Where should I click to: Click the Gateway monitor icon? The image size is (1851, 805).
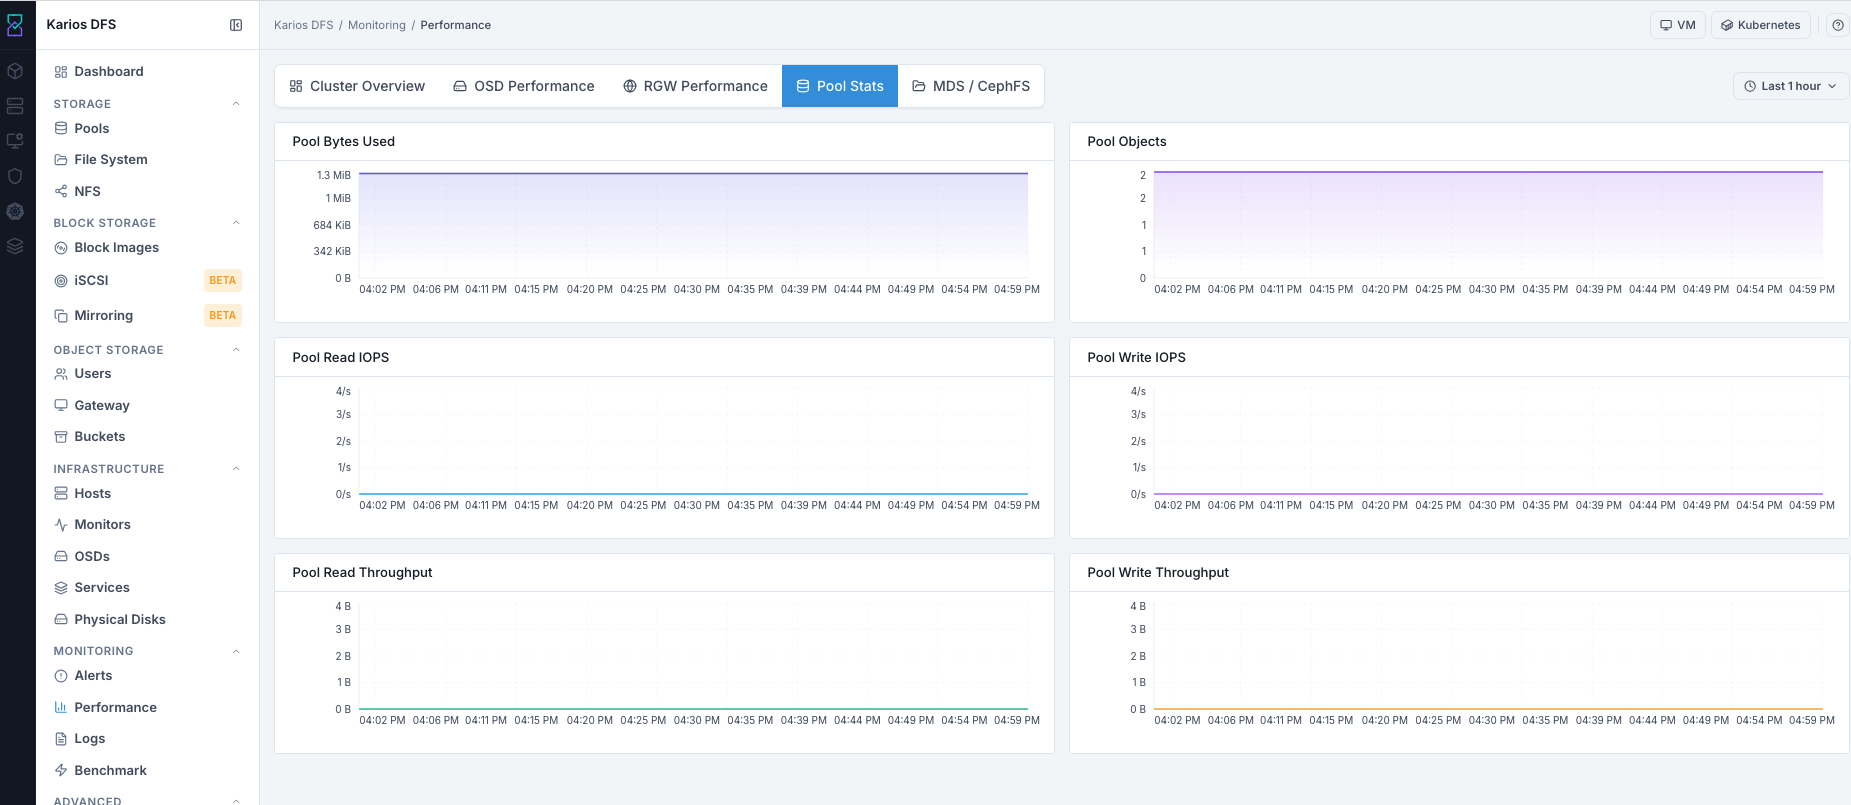(61, 405)
